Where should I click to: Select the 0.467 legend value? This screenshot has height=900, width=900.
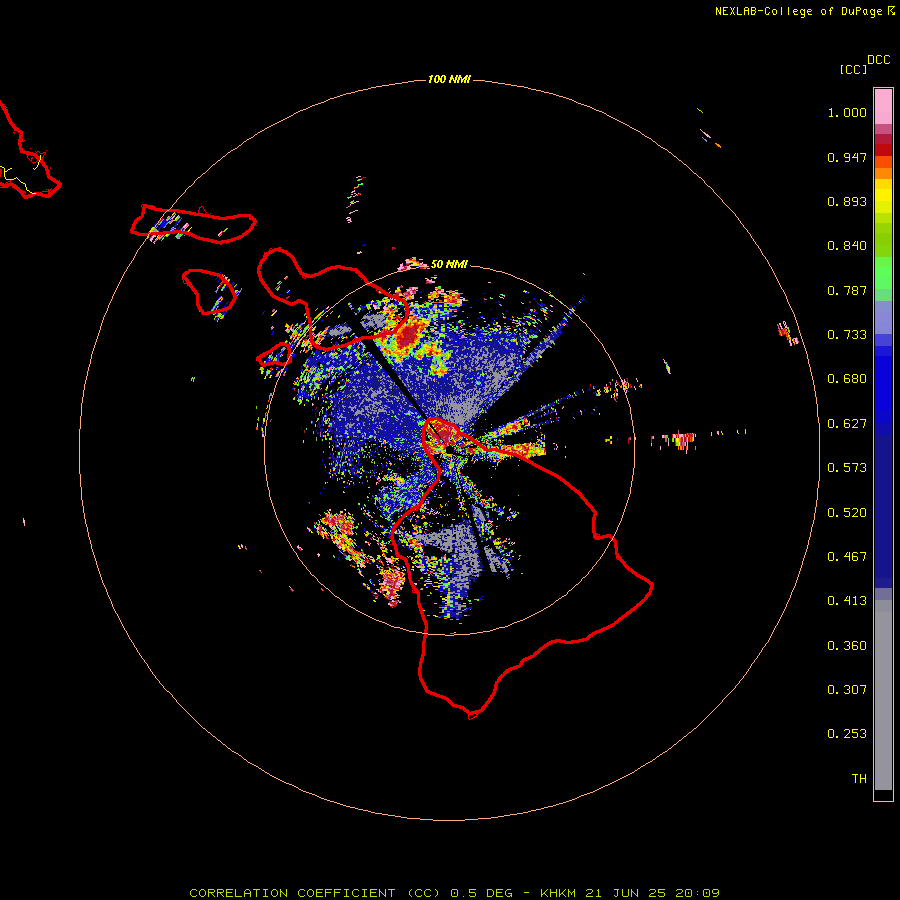[847, 557]
